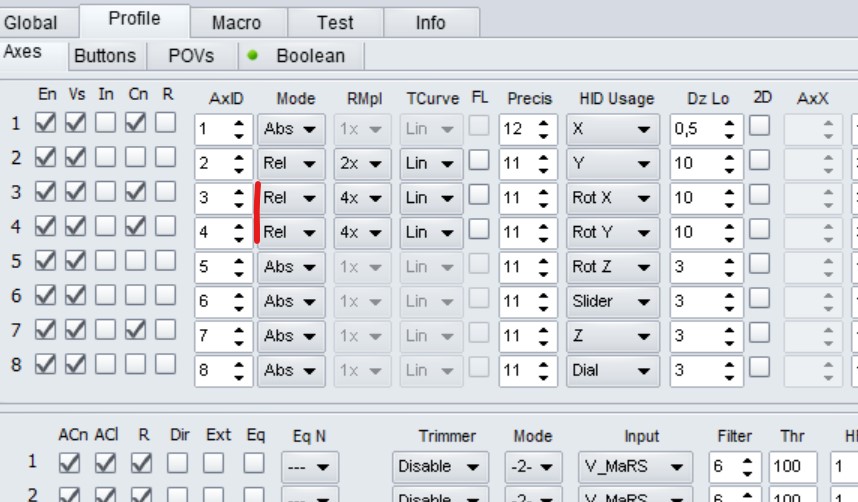The image size is (858, 502).
Task: Select the Buttons sub-tab
Action: point(104,56)
